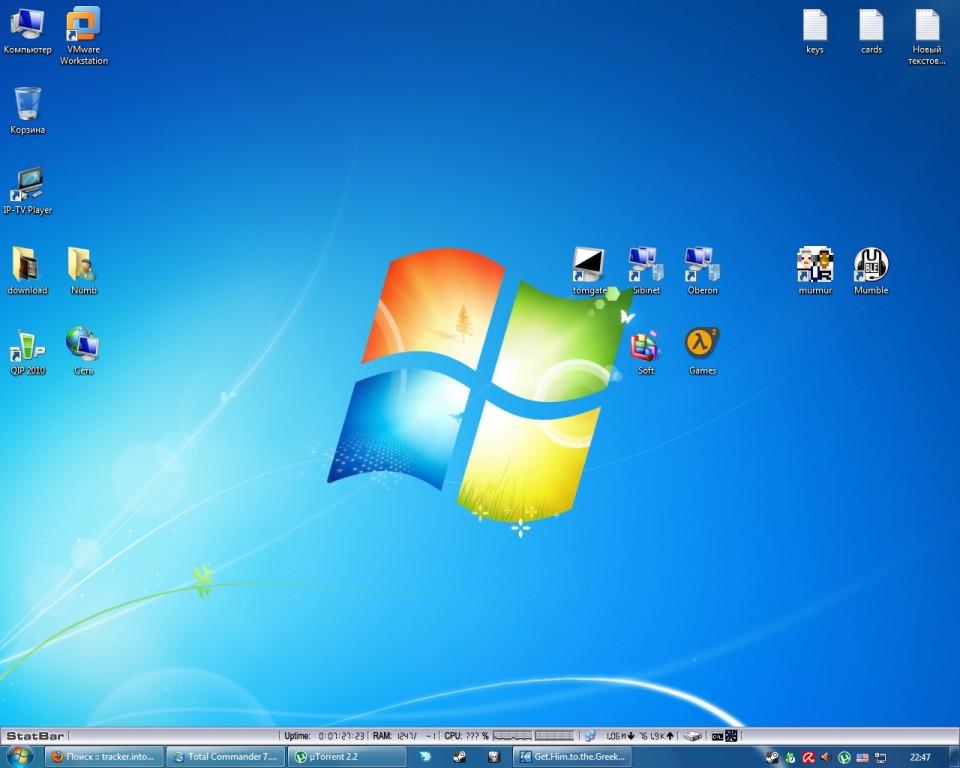Click the Uptime readout in StatBar
Viewport: 960px width, 768px height.
coord(324,736)
